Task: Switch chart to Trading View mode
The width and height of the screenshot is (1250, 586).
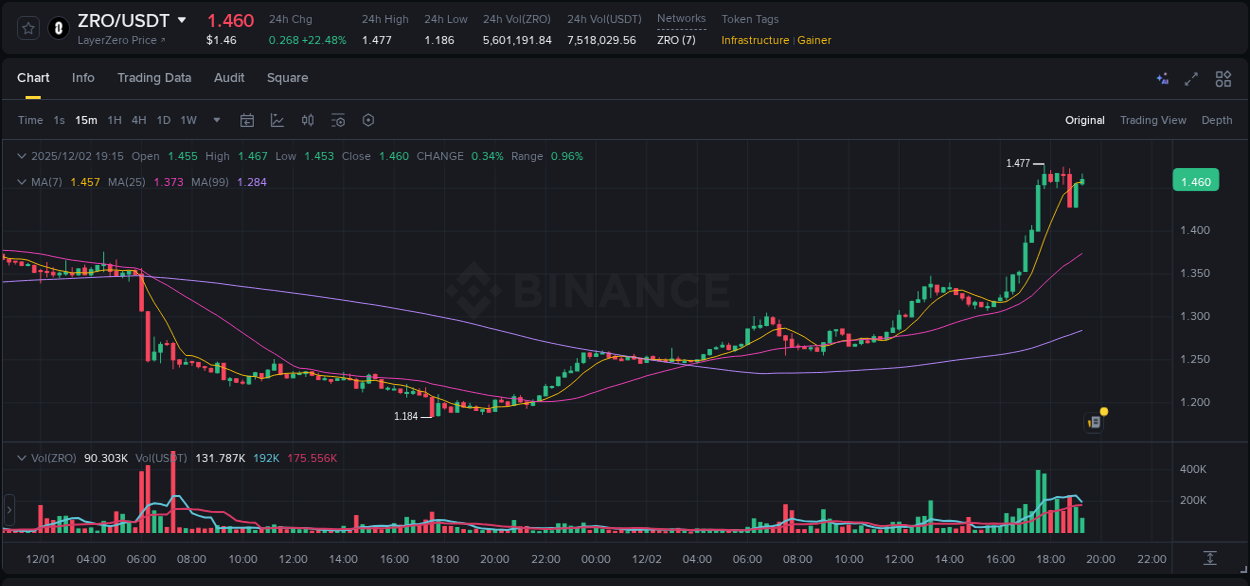Action: coord(1152,120)
